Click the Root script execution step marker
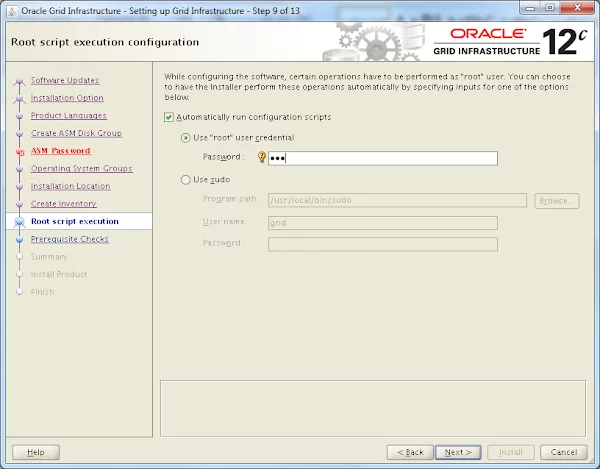Viewport: 600px width, 469px height. 20,221
